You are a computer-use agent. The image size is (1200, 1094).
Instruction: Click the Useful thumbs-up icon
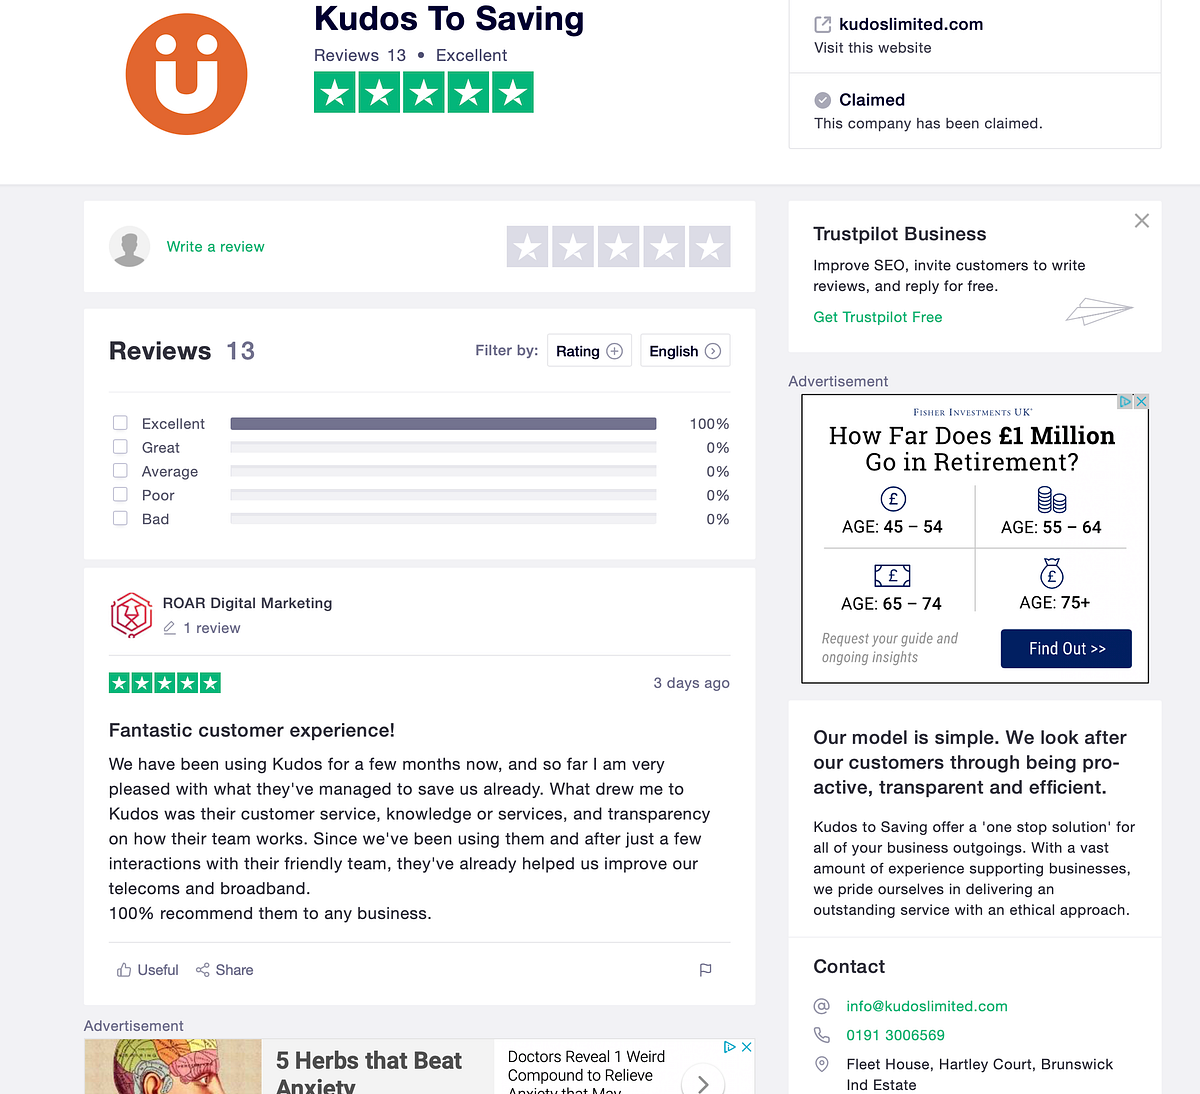(124, 969)
